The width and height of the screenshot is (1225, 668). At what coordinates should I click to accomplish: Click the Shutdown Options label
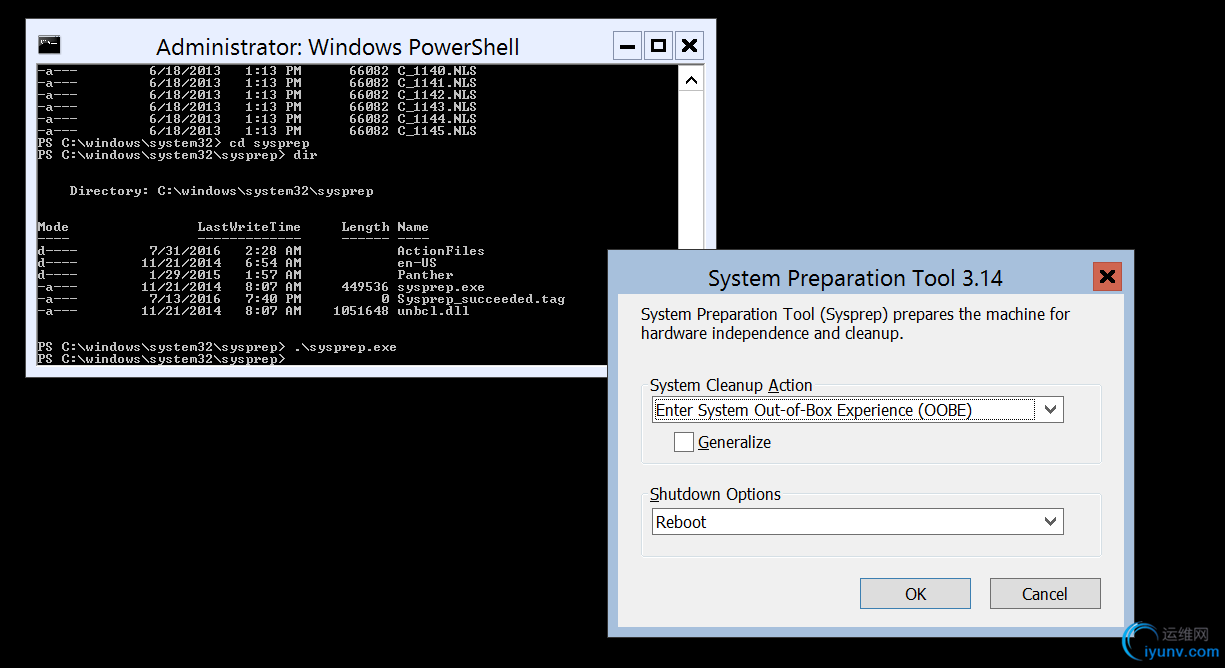(715, 494)
